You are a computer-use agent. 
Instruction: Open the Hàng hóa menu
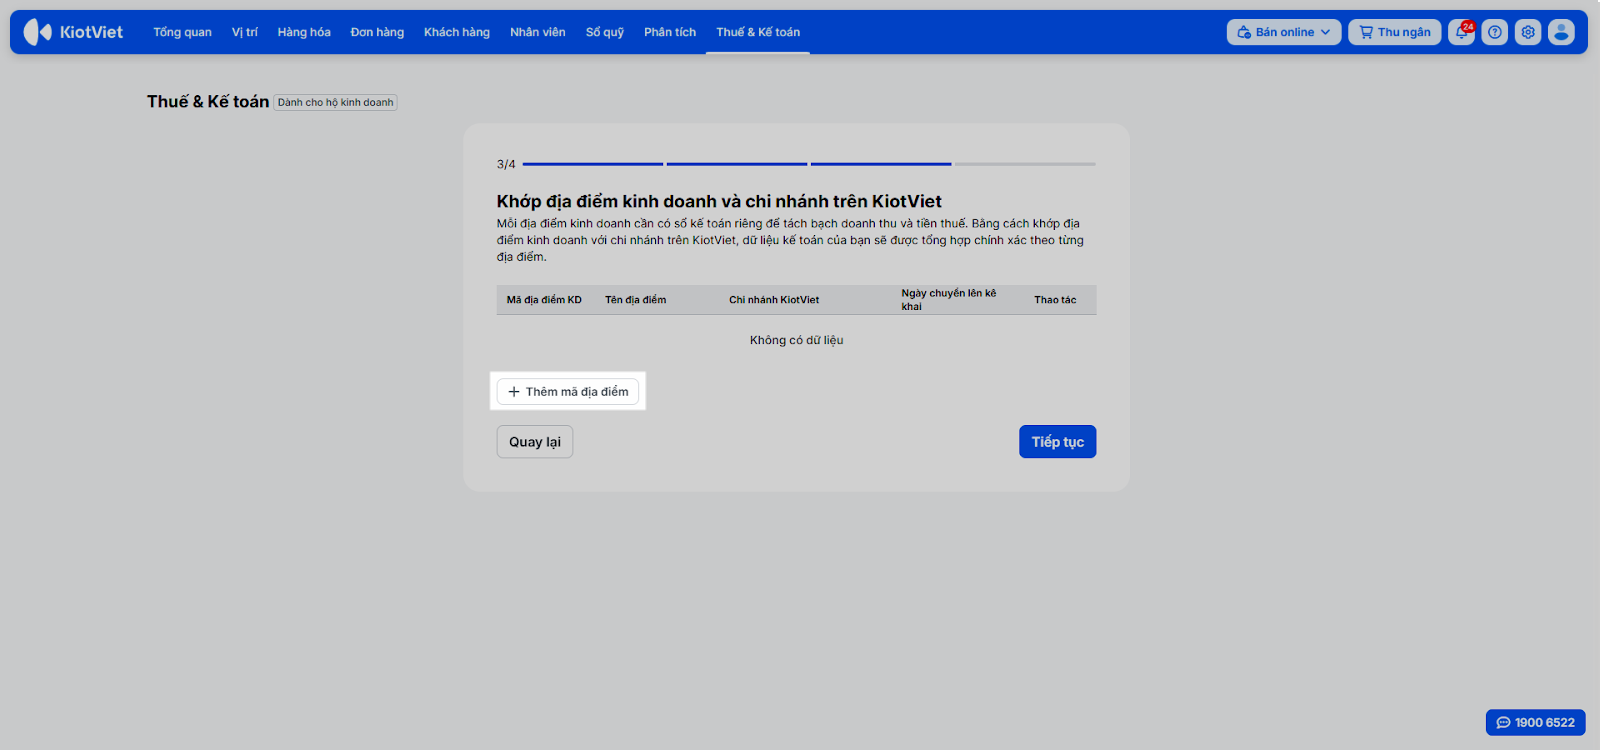(x=304, y=32)
